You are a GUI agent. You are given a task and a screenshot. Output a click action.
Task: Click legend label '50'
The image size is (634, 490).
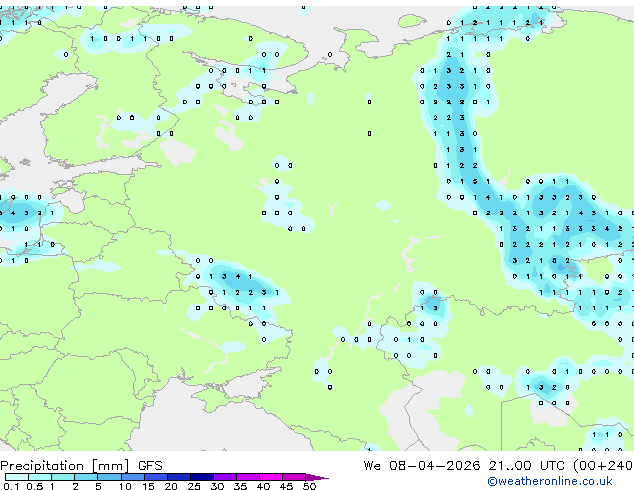coord(309,486)
